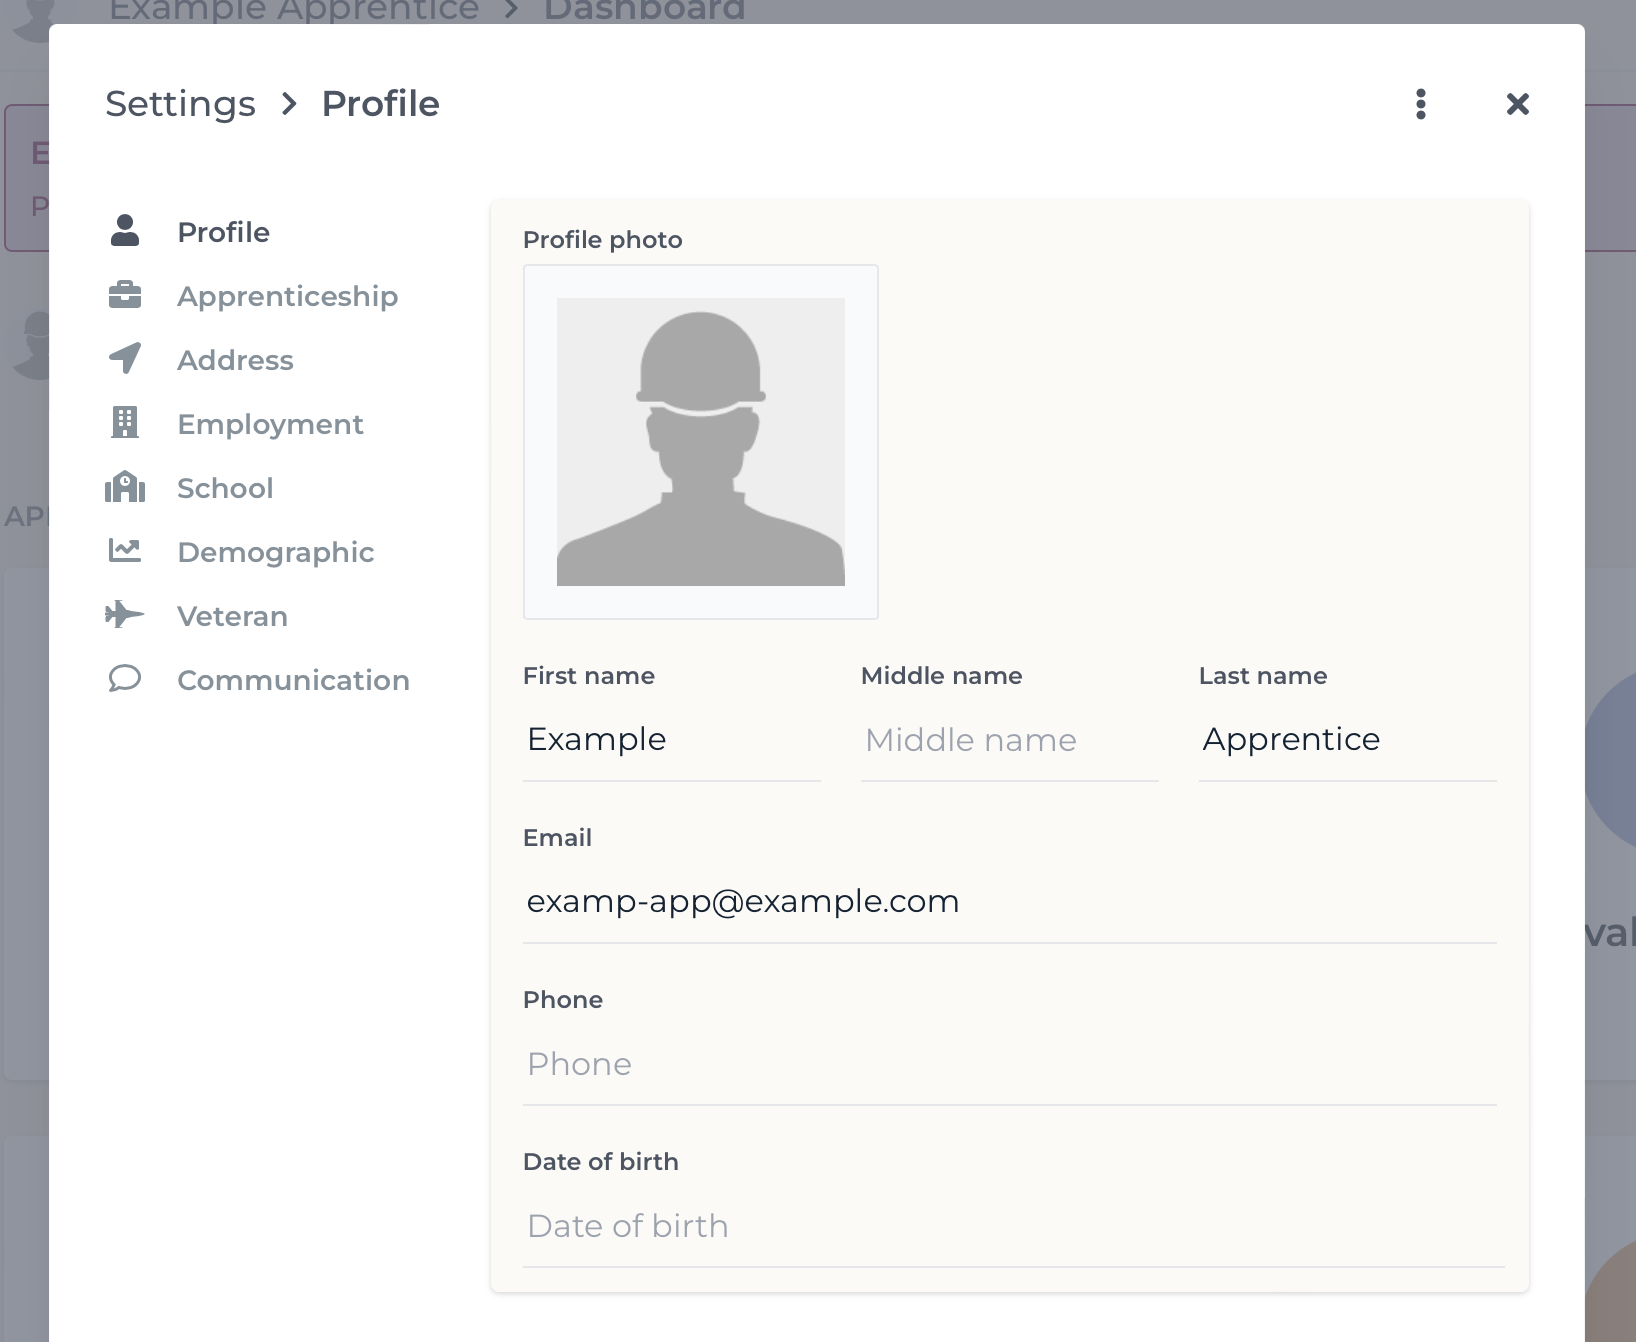Click the breadcrumb chevron separator
The height and width of the screenshot is (1342, 1636).
(289, 104)
